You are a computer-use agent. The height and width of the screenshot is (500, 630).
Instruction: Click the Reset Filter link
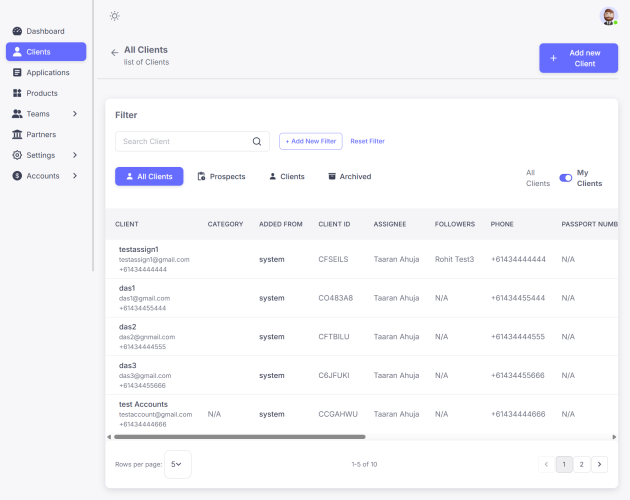tap(368, 141)
